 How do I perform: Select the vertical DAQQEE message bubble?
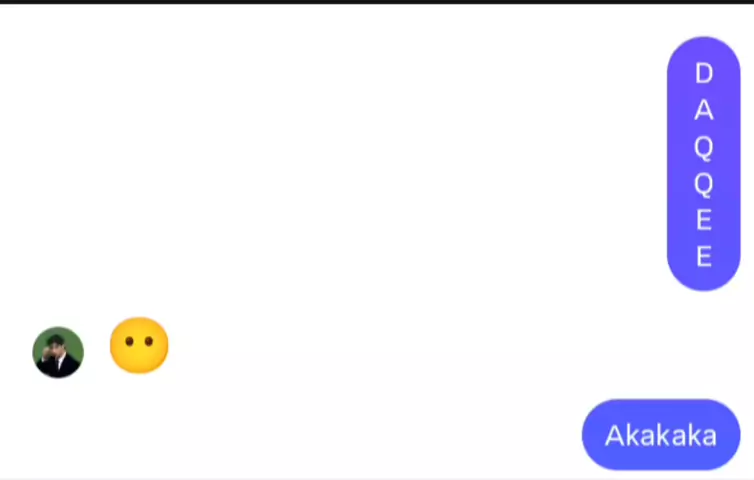[704, 164]
